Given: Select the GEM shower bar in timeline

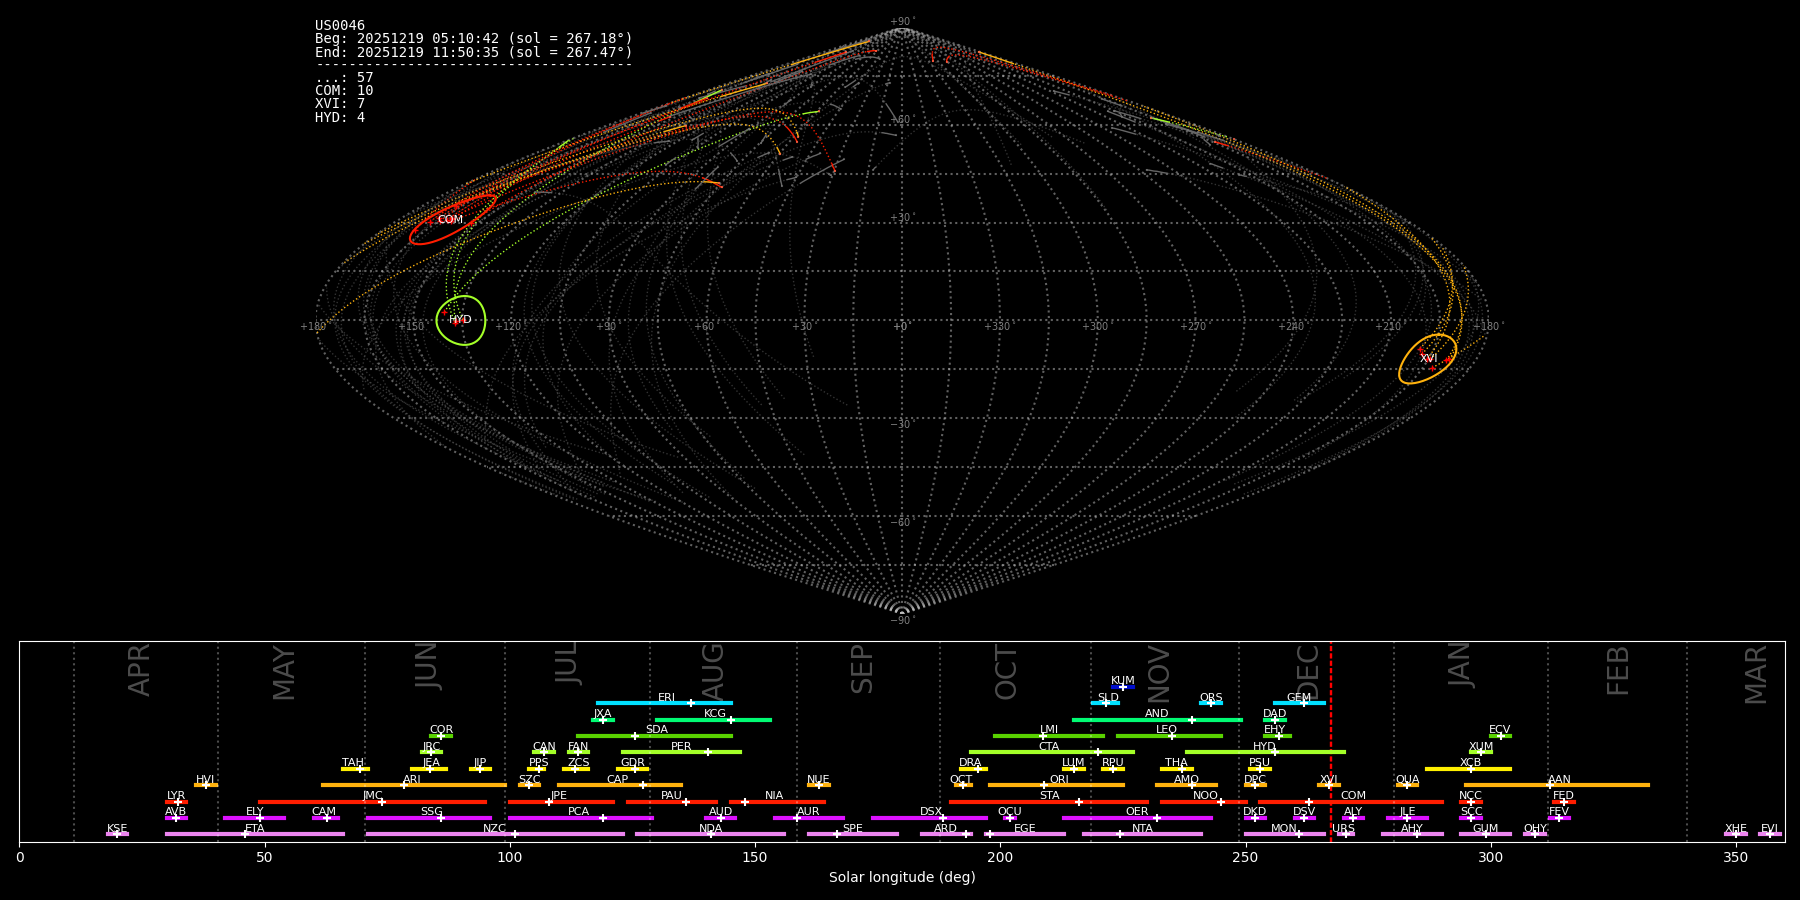Looking at the screenshot, I should [1298, 703].
